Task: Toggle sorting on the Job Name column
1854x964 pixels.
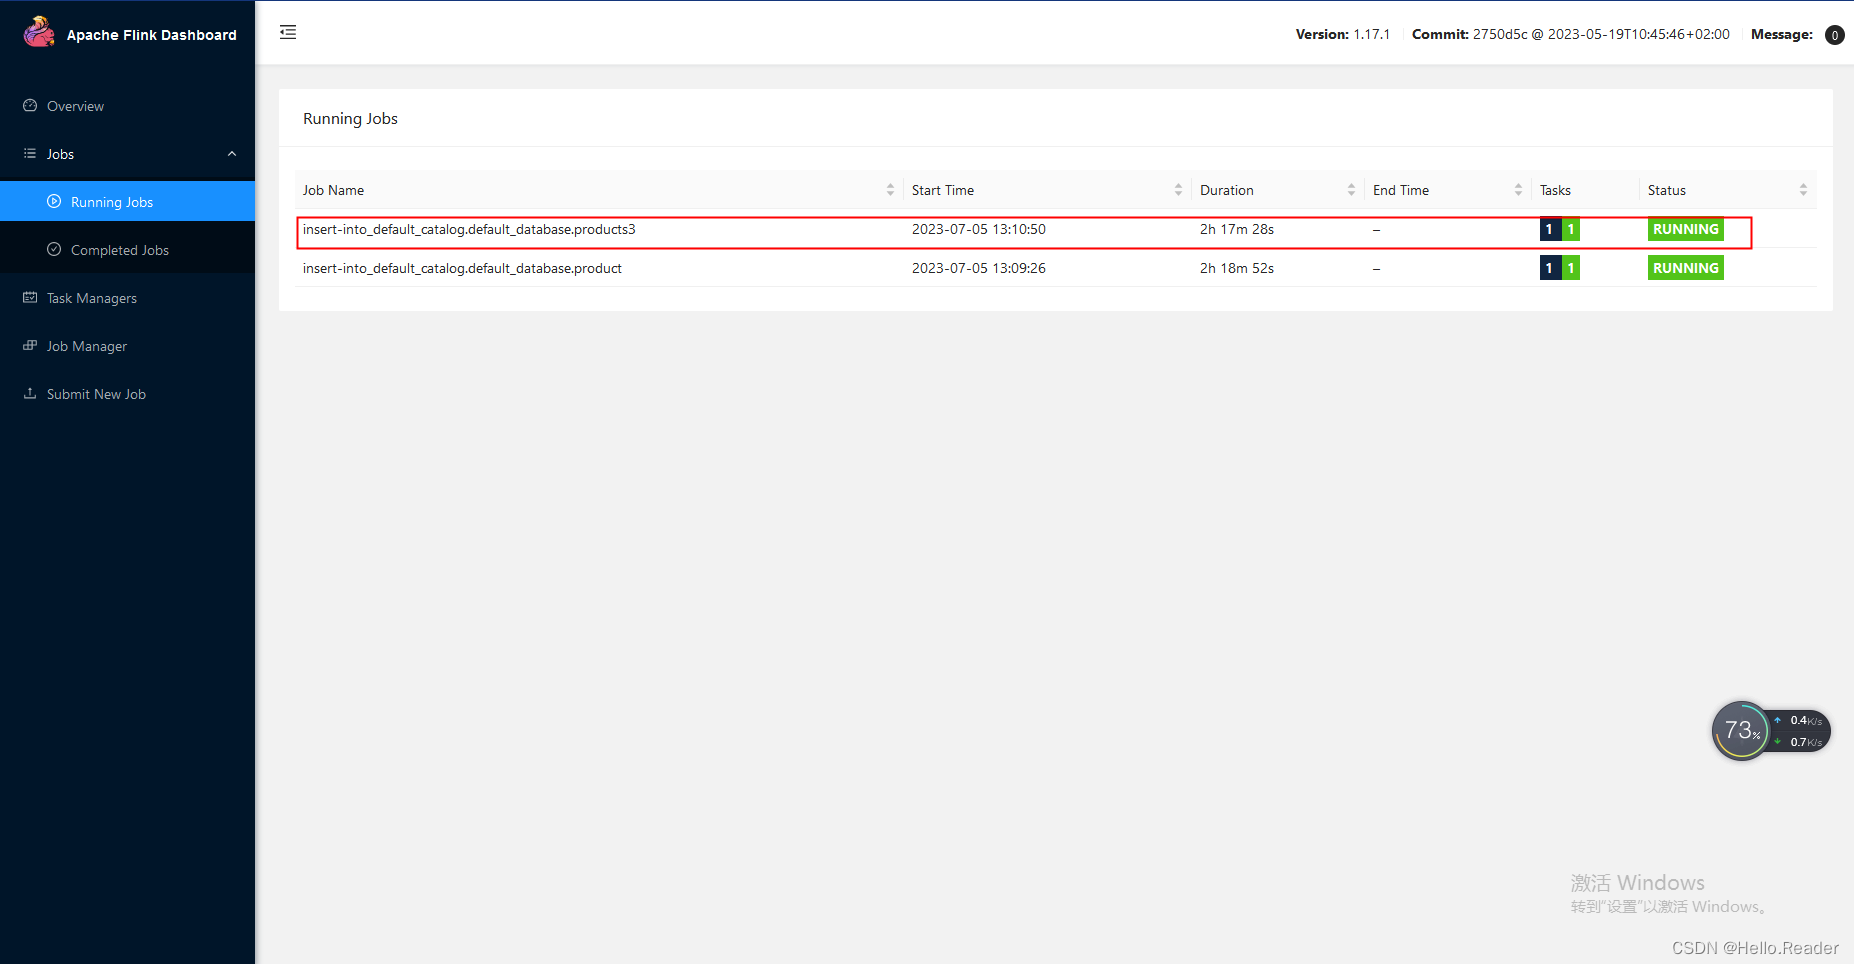Action: point(890,189)
